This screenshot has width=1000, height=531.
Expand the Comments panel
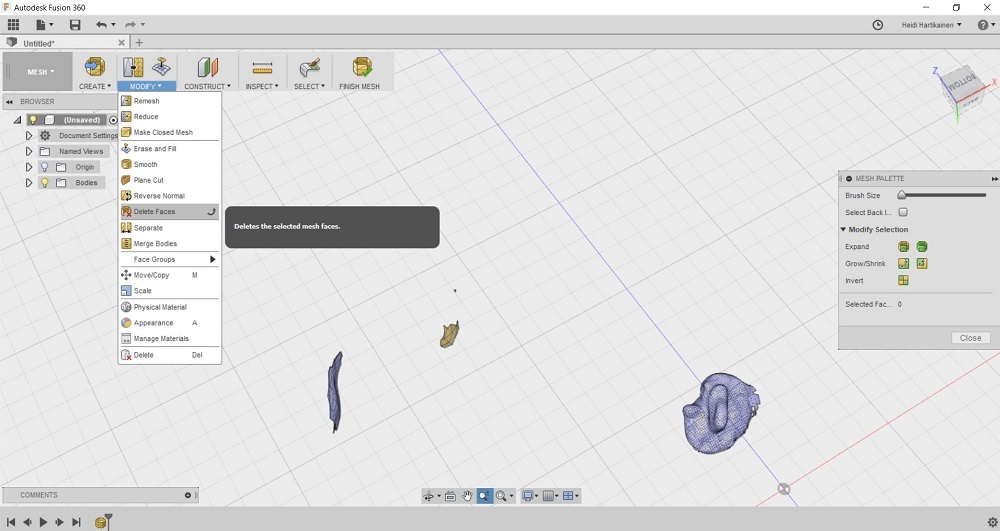pyautogui.click(x=188, y=495)
